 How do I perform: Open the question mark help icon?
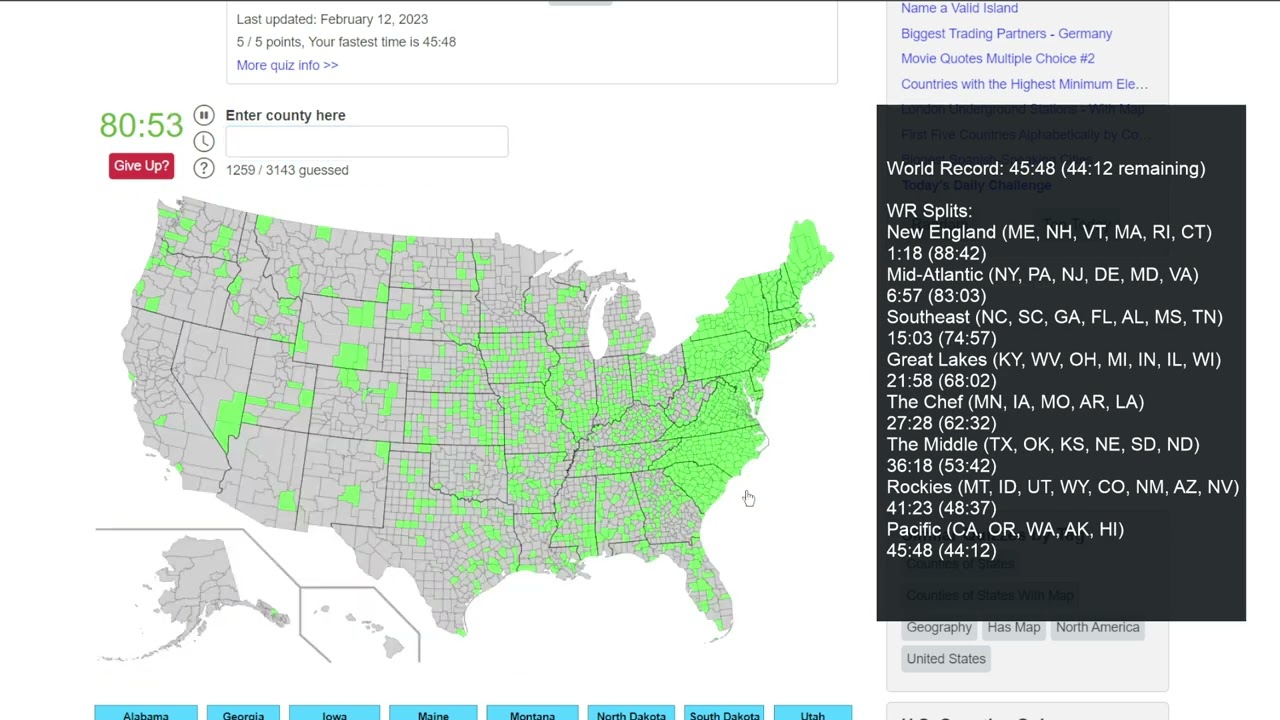pos(204,169)
